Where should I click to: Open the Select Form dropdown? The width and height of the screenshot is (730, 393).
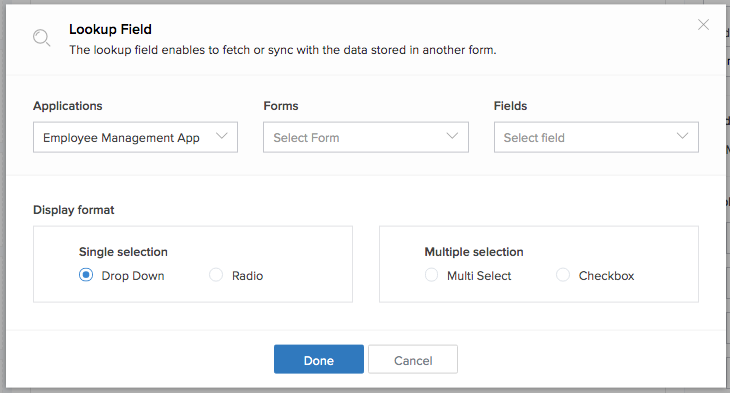coord(366,137)
